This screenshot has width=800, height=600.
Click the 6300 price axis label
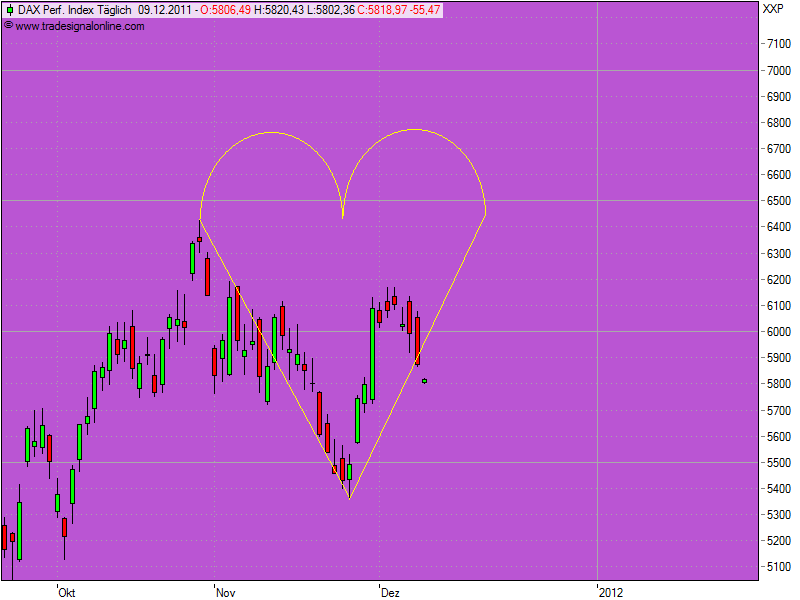pyautogui.click(x=779, y=254)
